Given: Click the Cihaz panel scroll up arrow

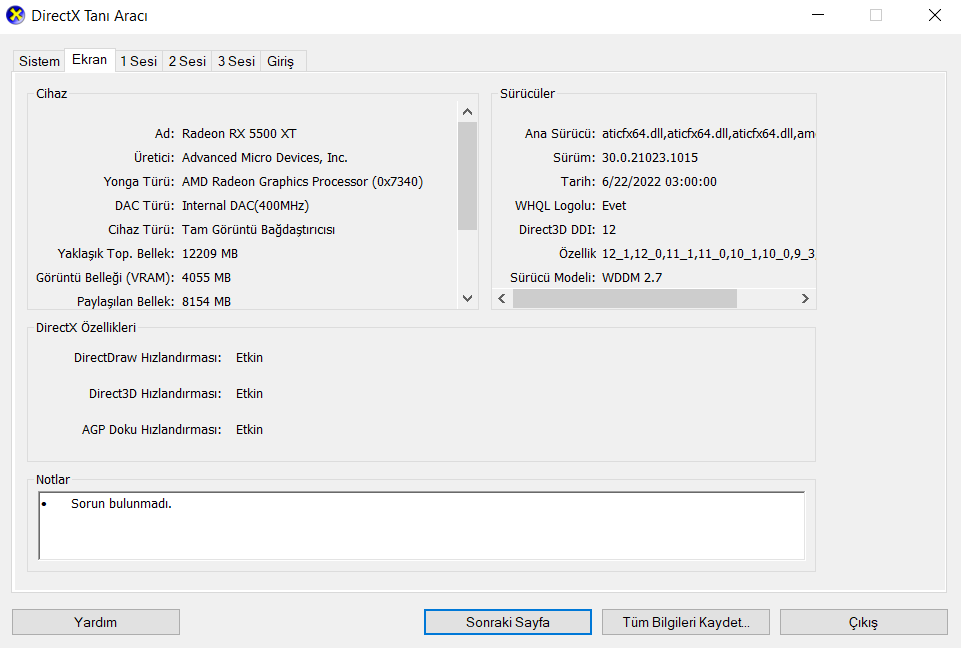Looking at the screenshot, I should tap(467, 112).
